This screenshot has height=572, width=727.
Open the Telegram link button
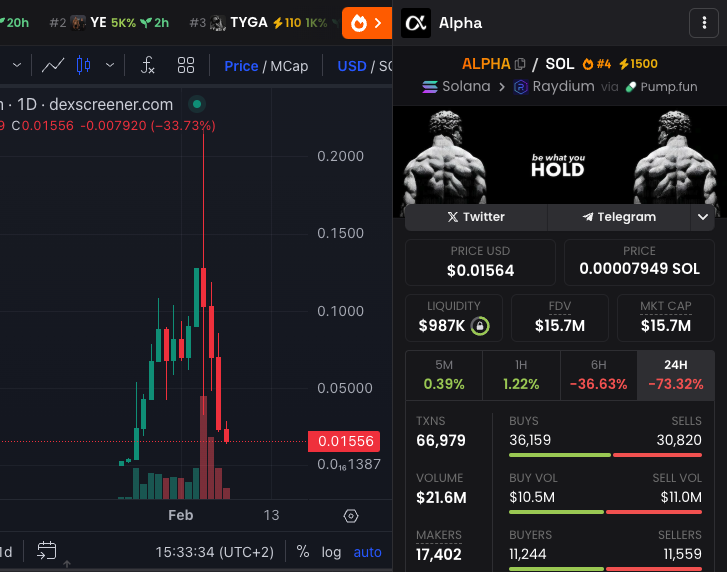619,217
